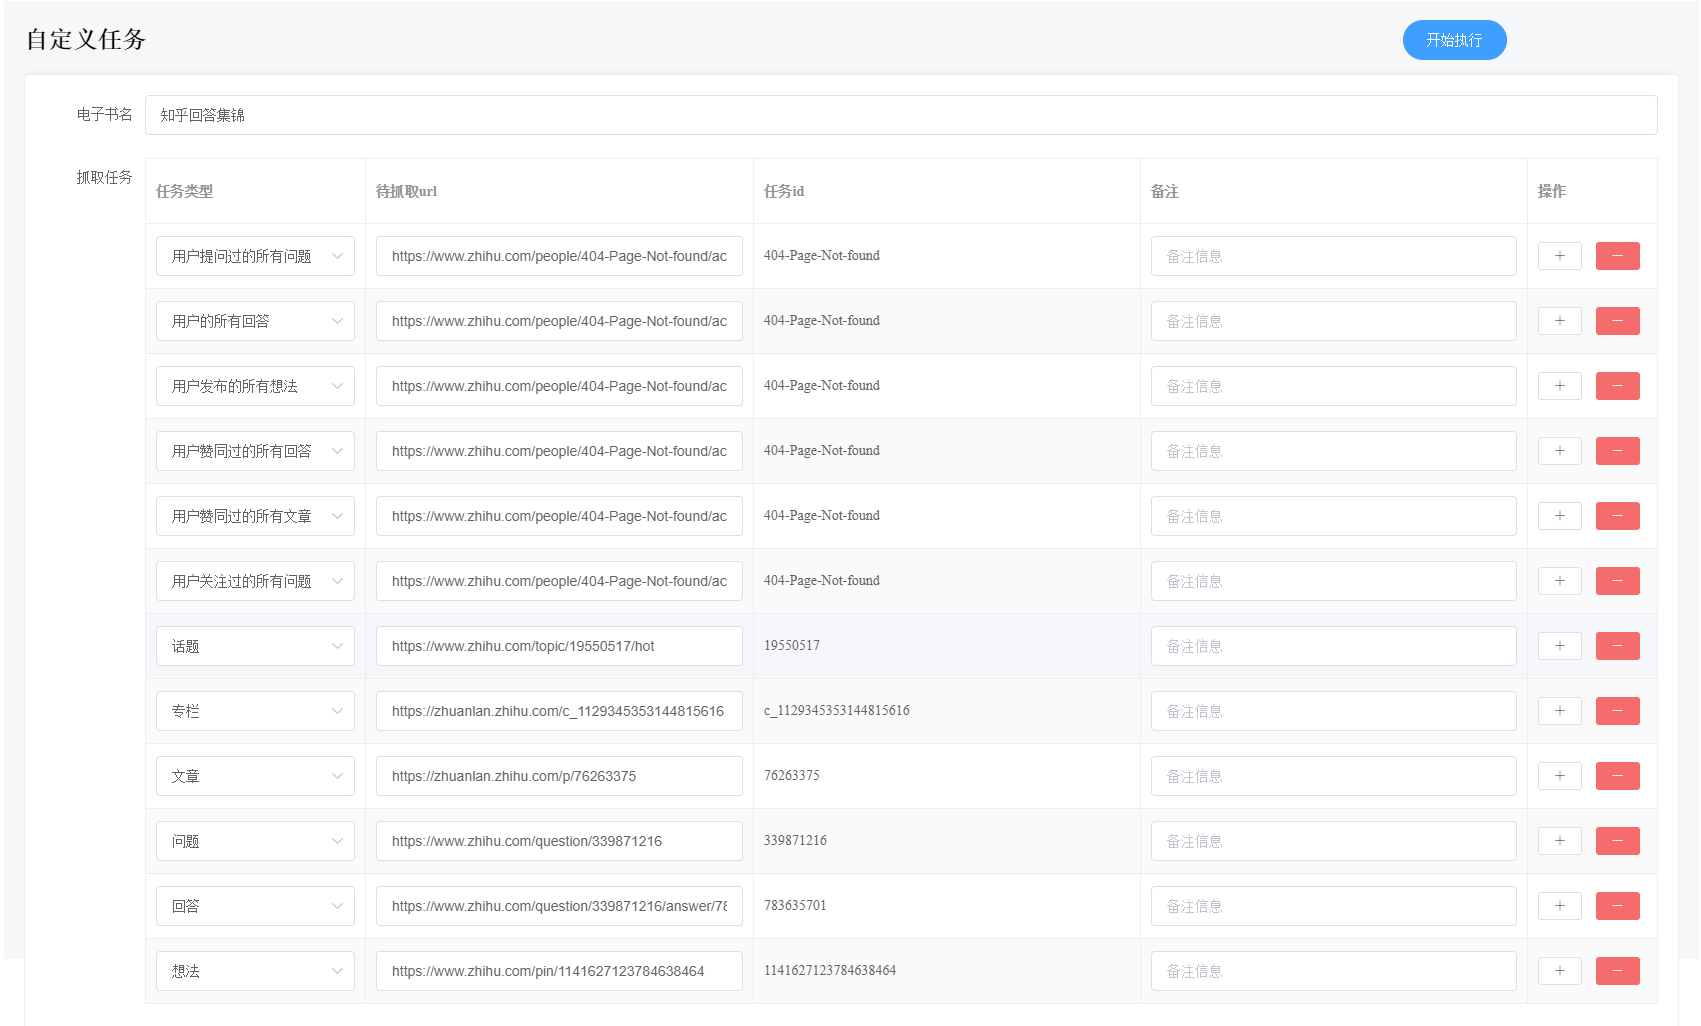The width and height of the screenshot is (1701, 1026).
Task: Select the URL input of the 问题 row
Action: pos(558,841)
